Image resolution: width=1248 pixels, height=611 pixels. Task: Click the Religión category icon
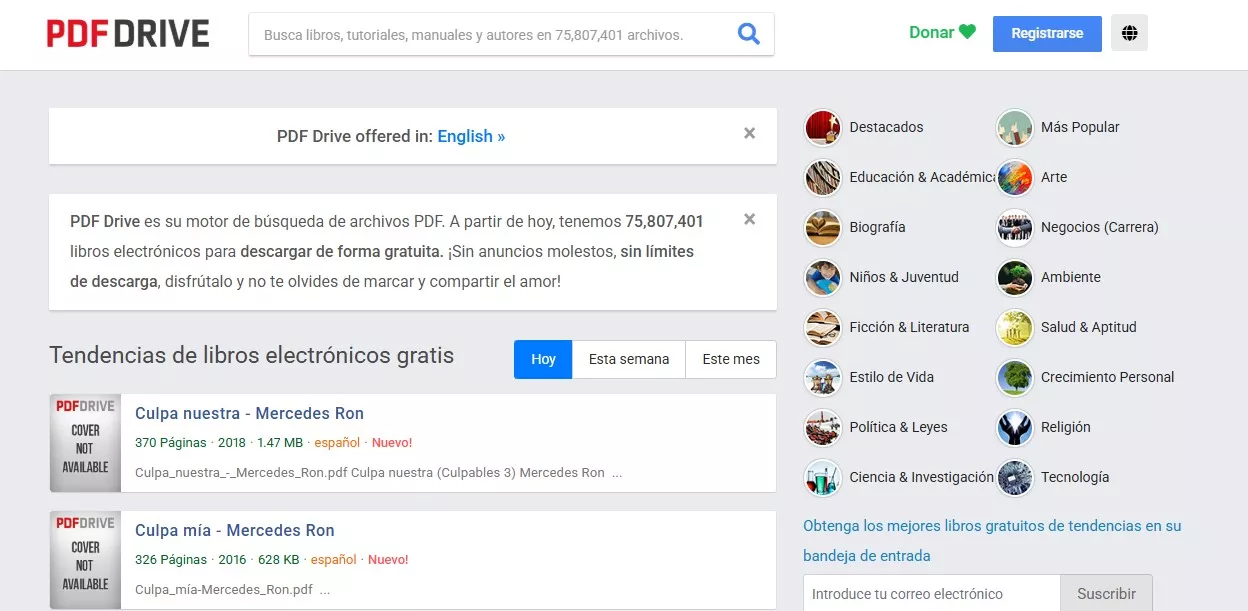tap(1015, 427)
